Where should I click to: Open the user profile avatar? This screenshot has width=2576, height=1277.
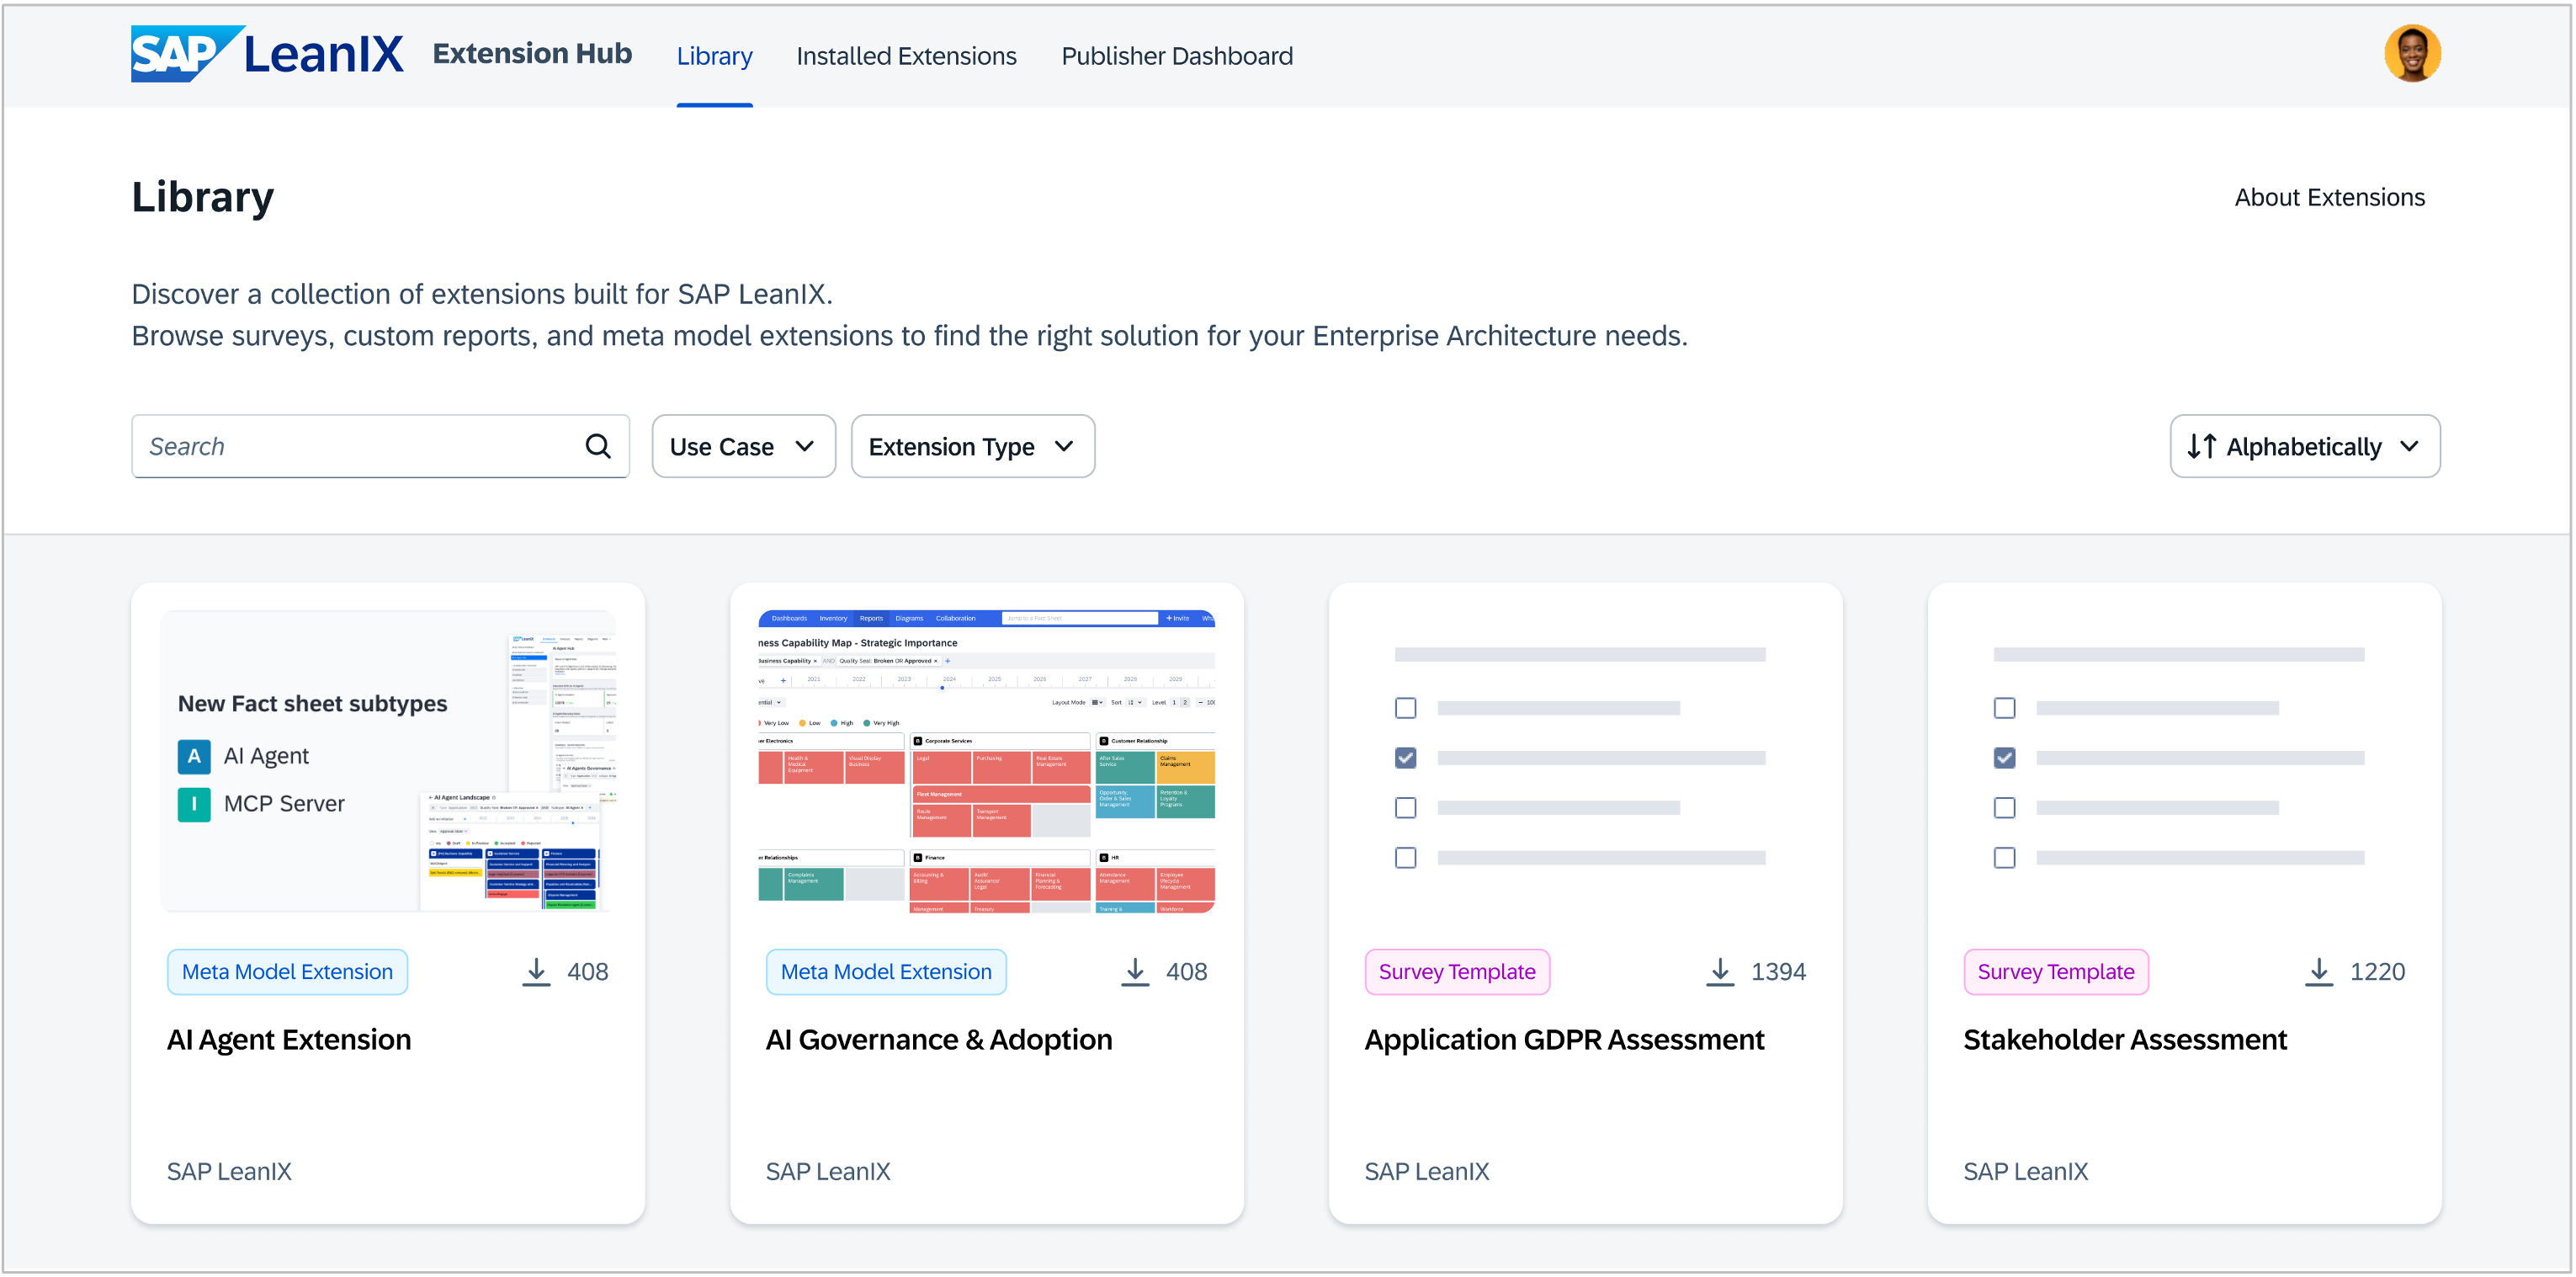(2411, 54)
